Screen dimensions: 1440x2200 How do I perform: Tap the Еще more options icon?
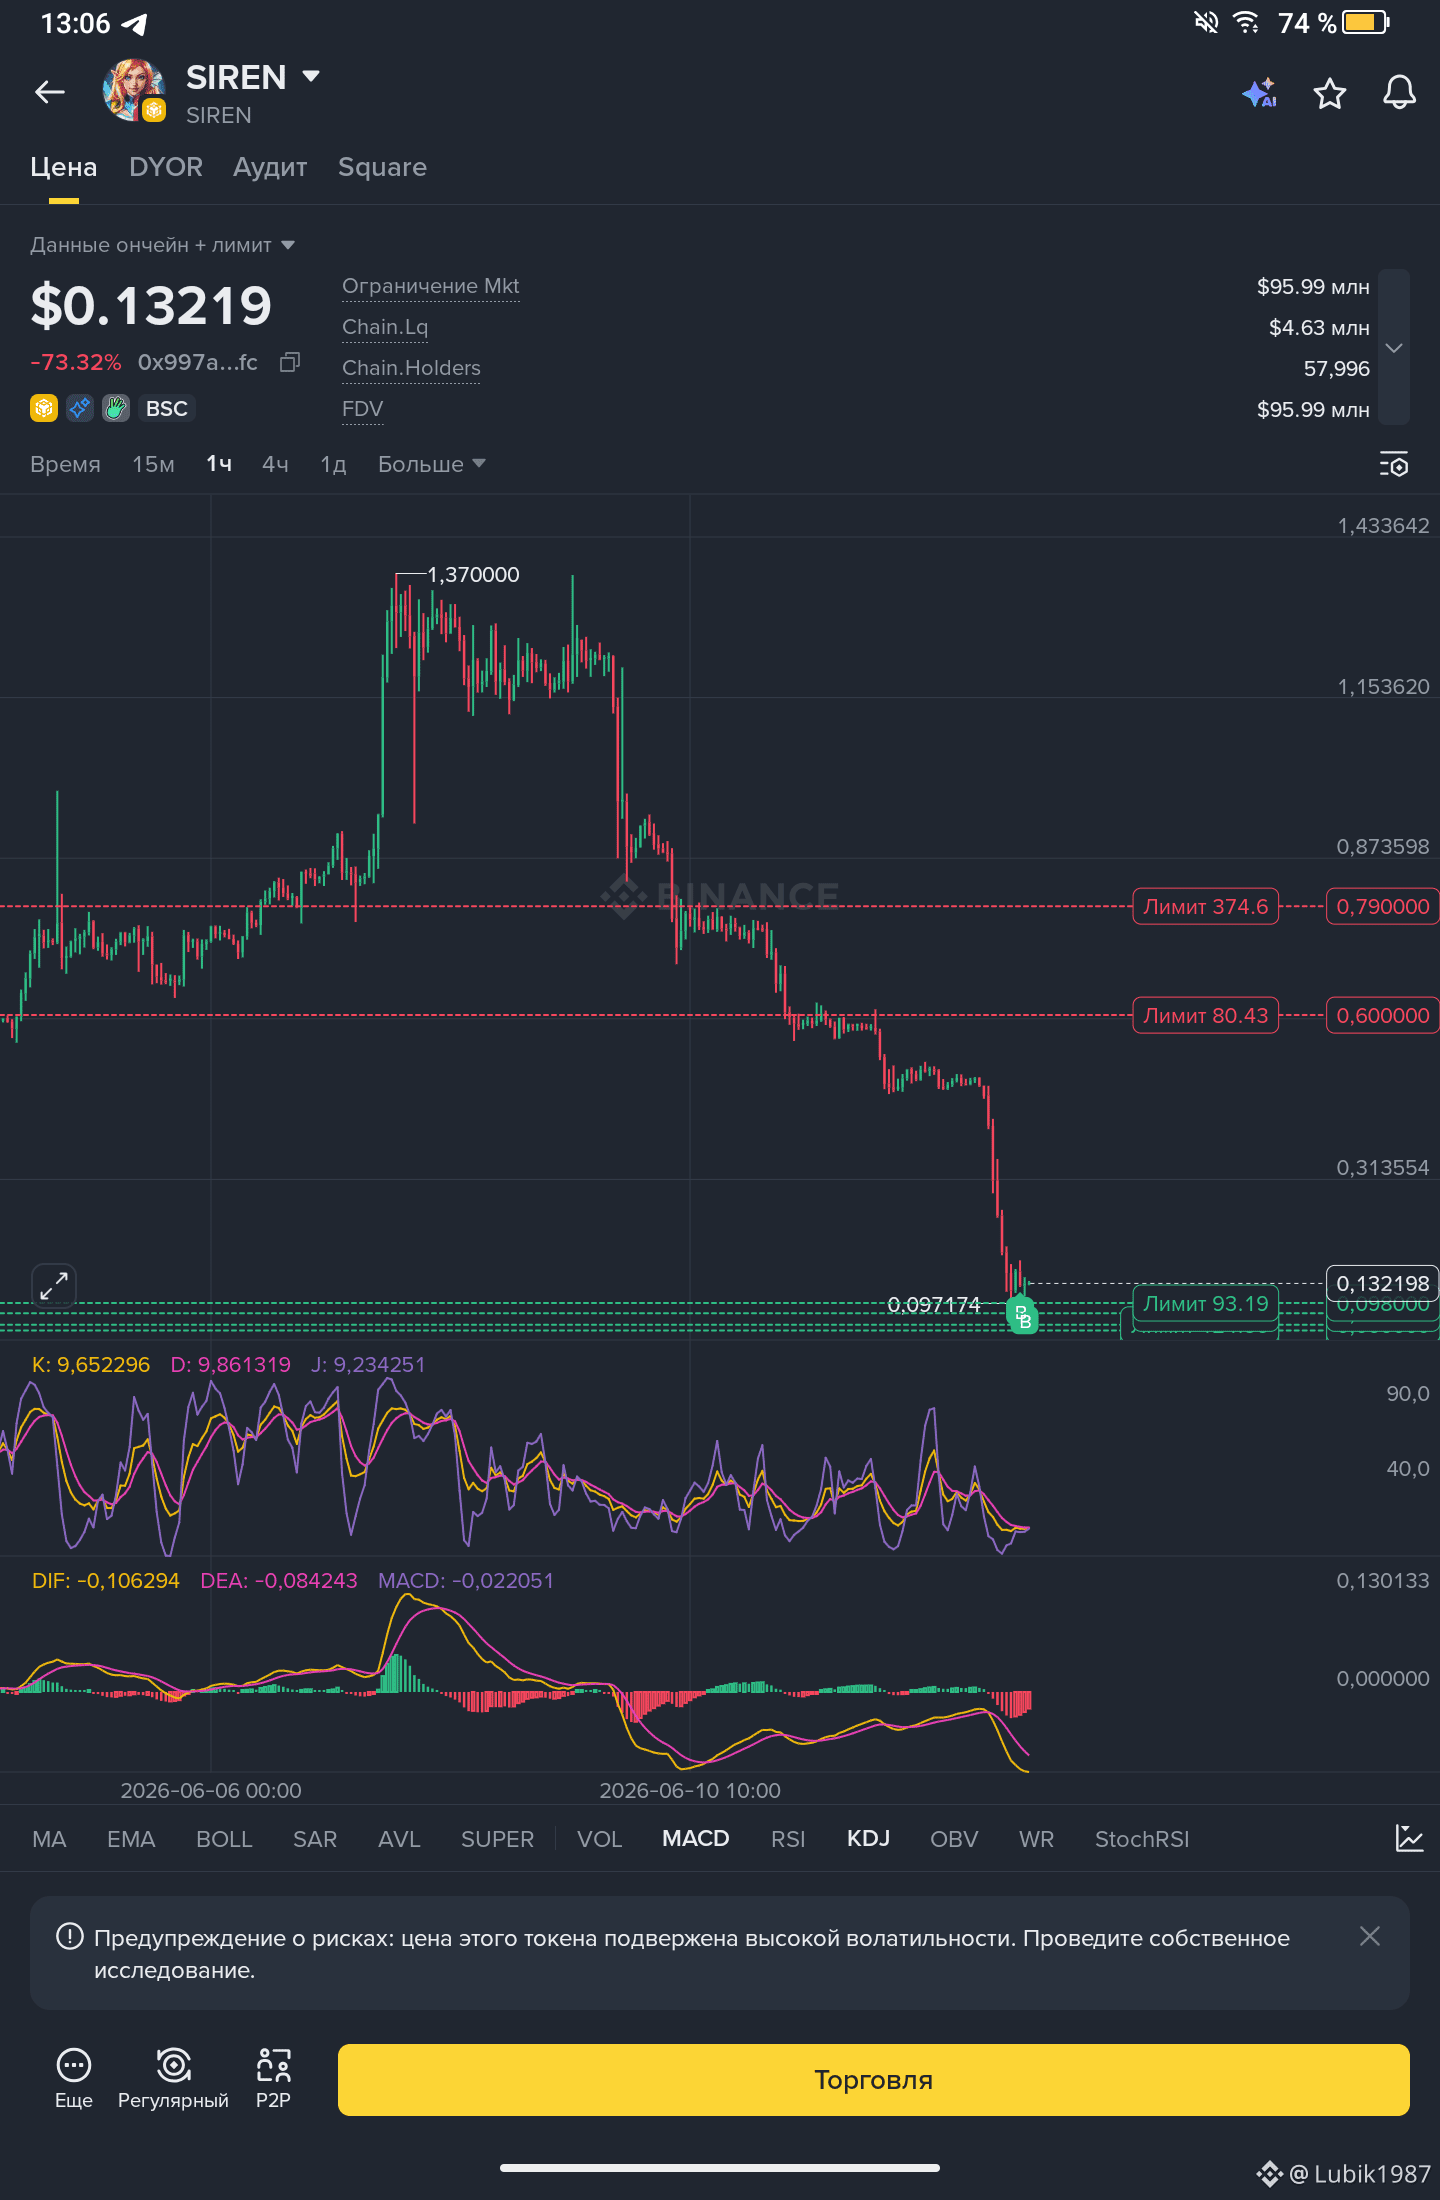74,2078
